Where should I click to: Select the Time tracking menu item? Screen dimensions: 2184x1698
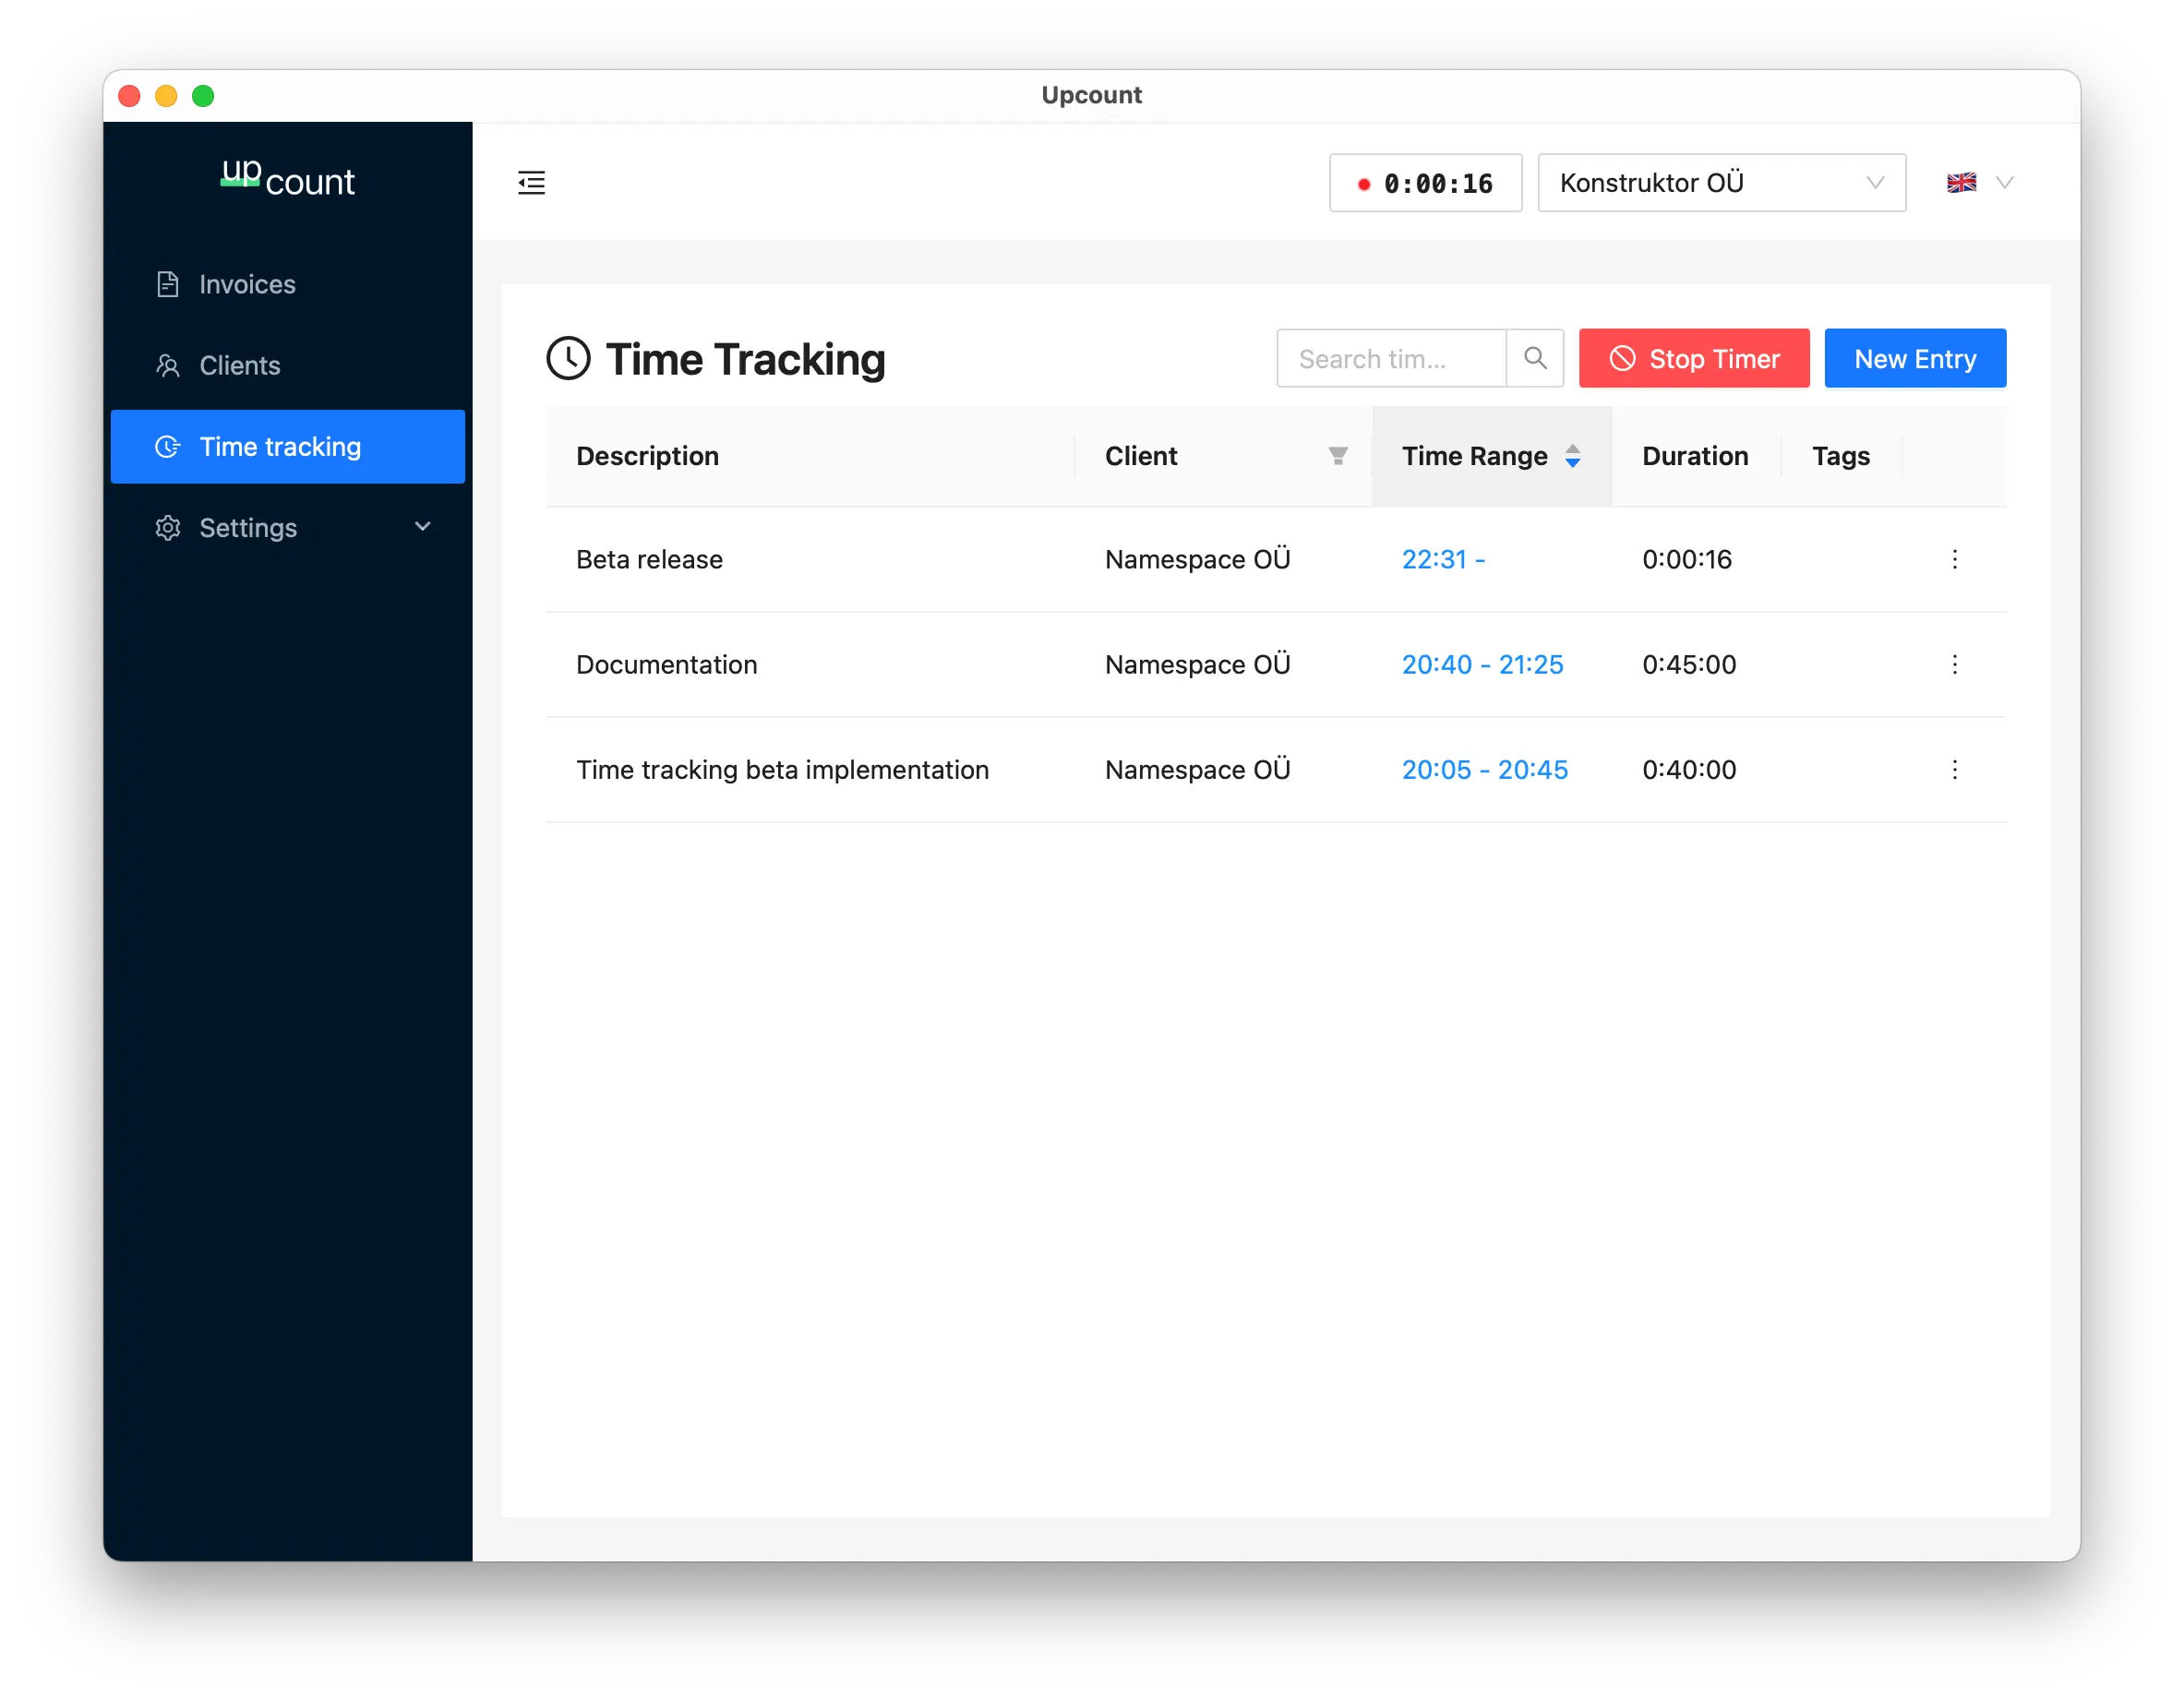pyautogui.click(x=279, y=447)
